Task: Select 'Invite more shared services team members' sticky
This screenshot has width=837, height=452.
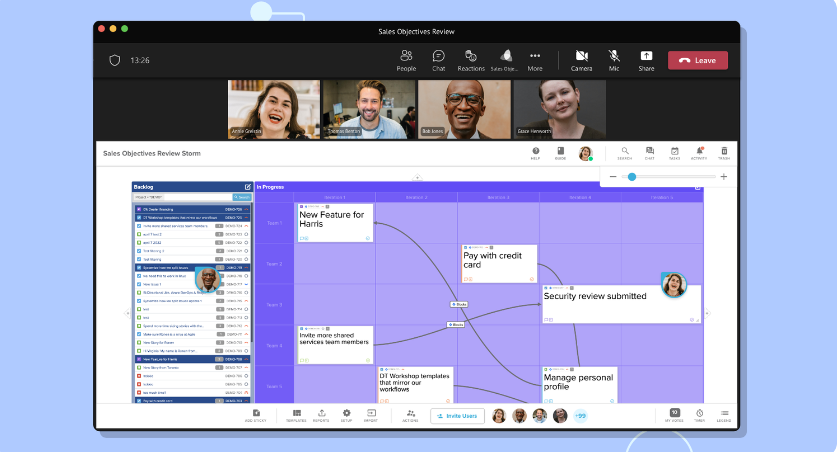Action: click(335, 345)
